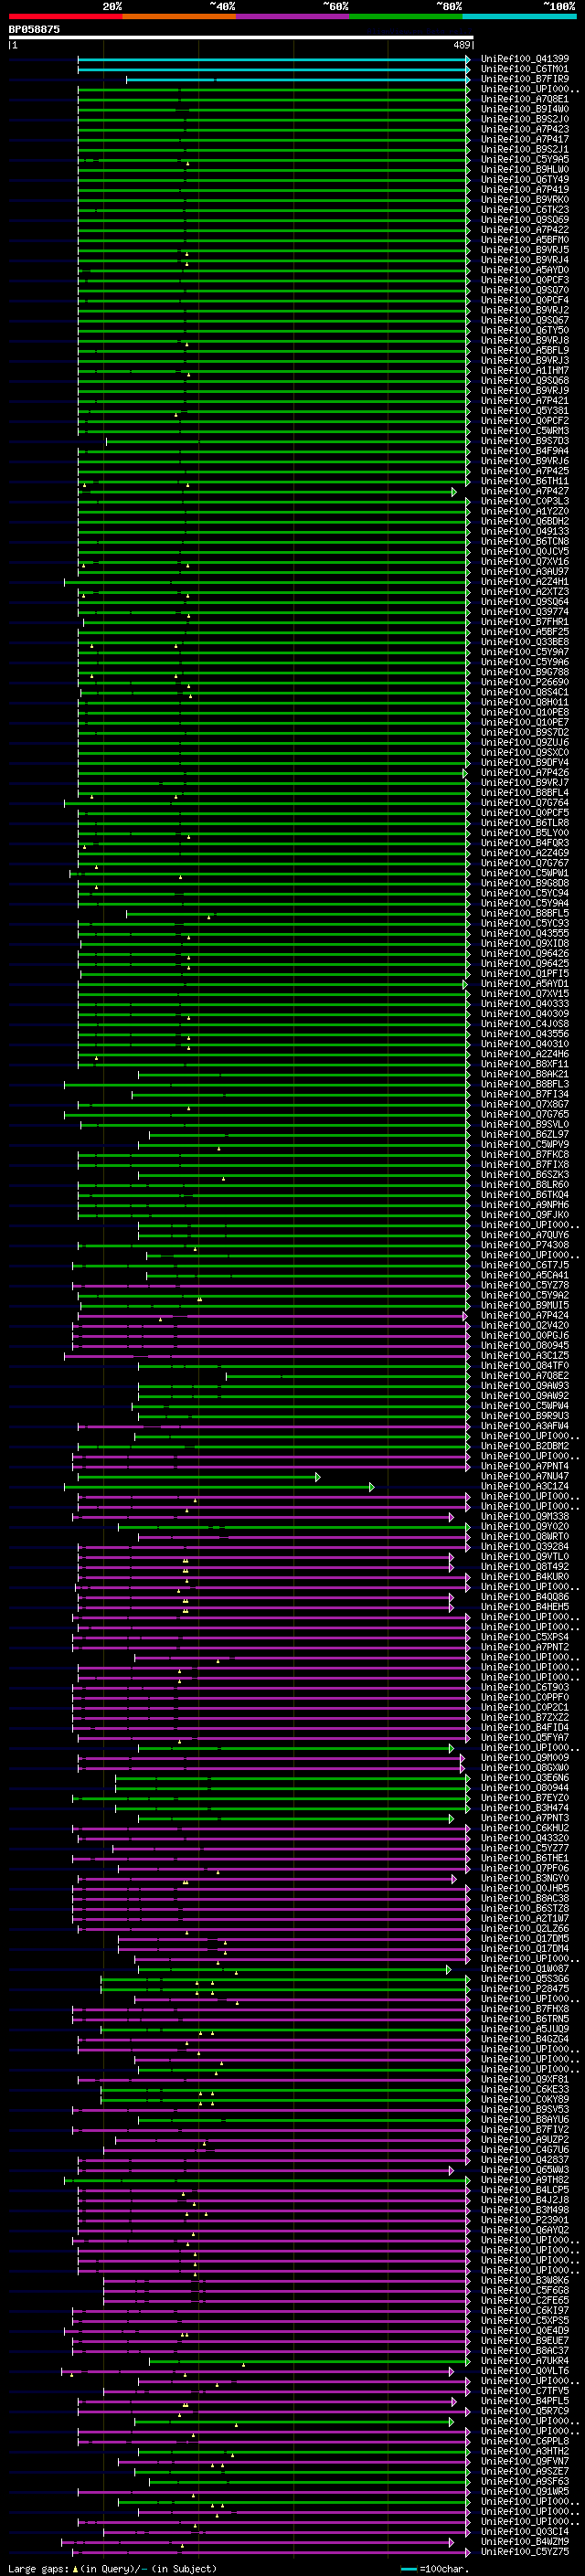This screenshot has width=585, height=2576.
Task: Open the UniRef100_Q65WW3 label
Action: point(524,2169)
